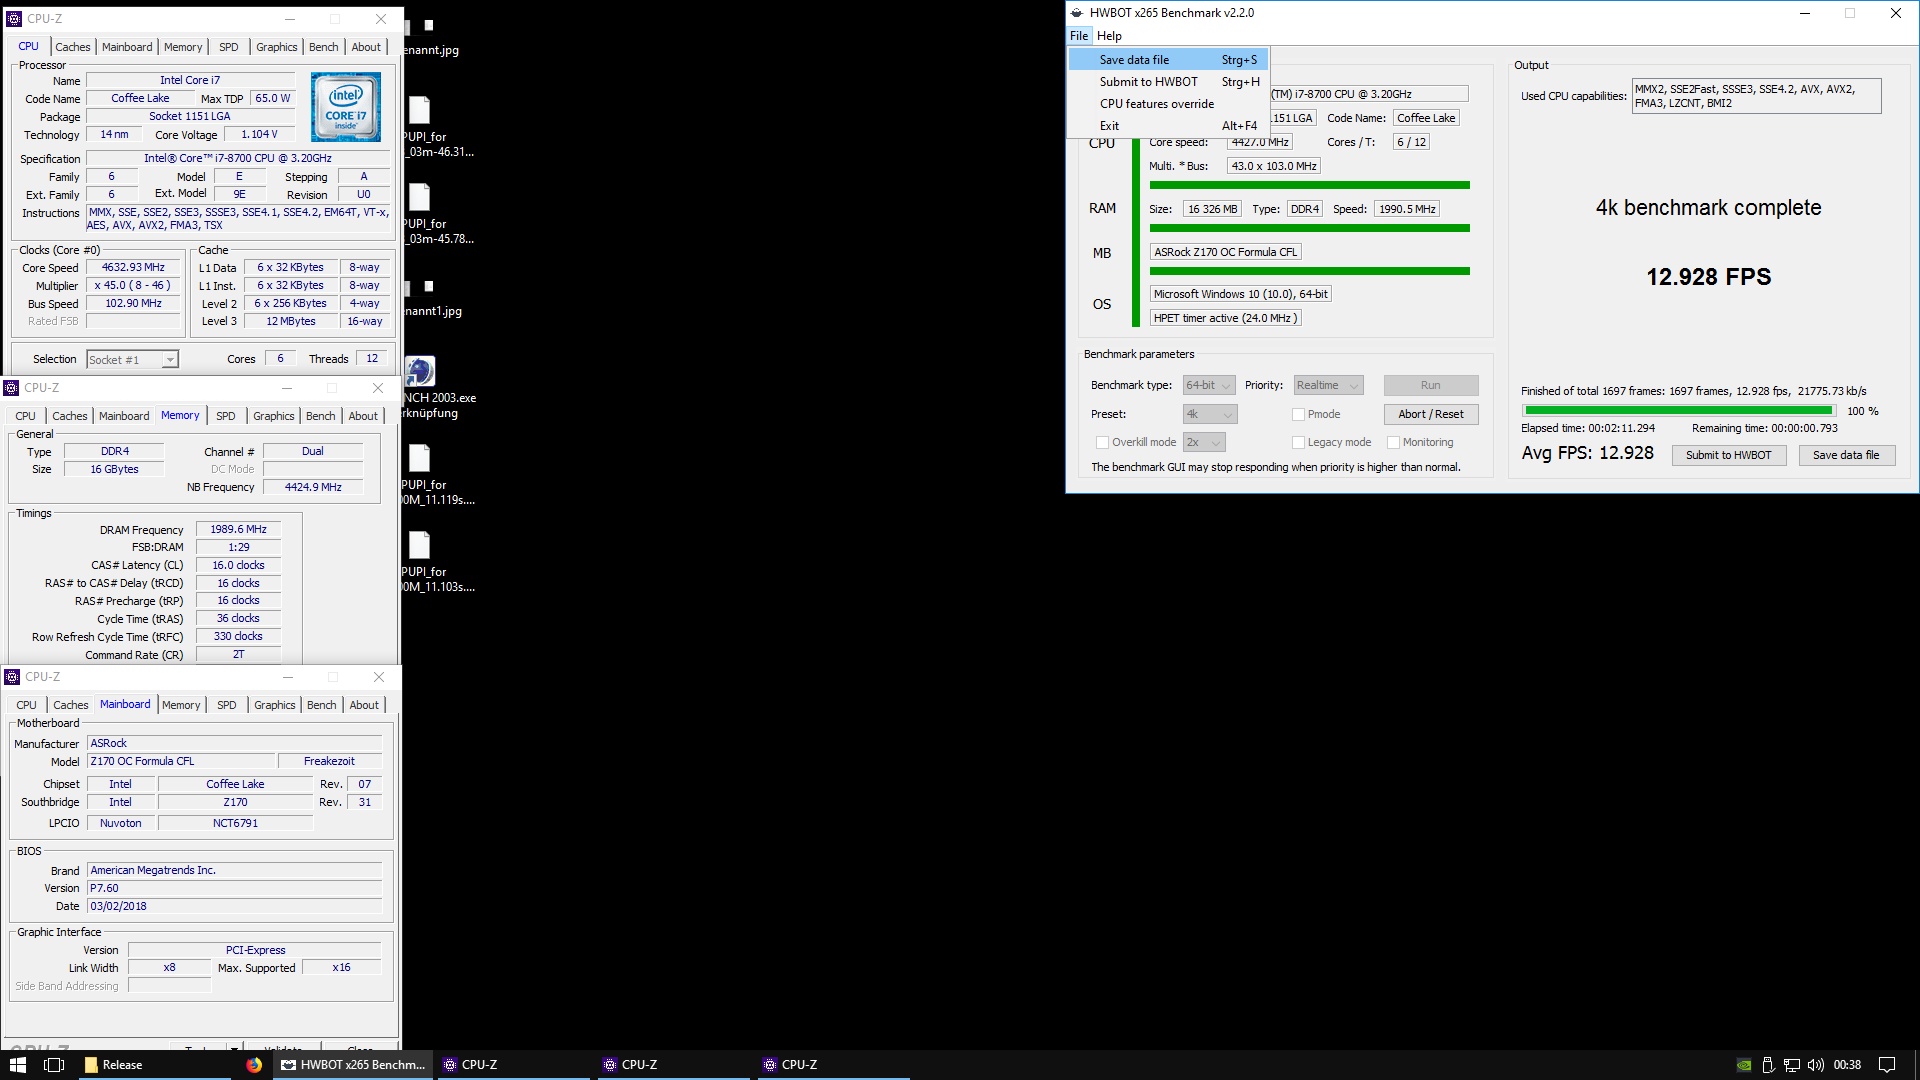
Task: Open the File menu in HWBOT x265
Action: tap(1079, 35)
